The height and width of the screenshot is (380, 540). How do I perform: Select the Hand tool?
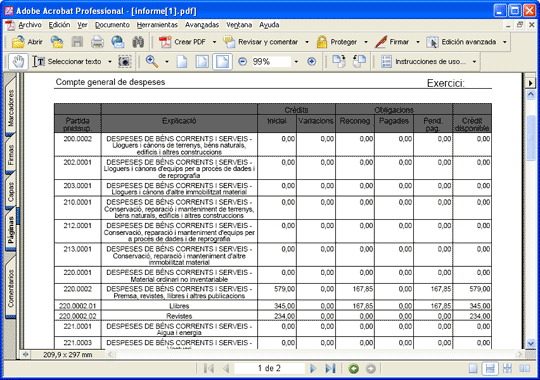coord(18,62)
